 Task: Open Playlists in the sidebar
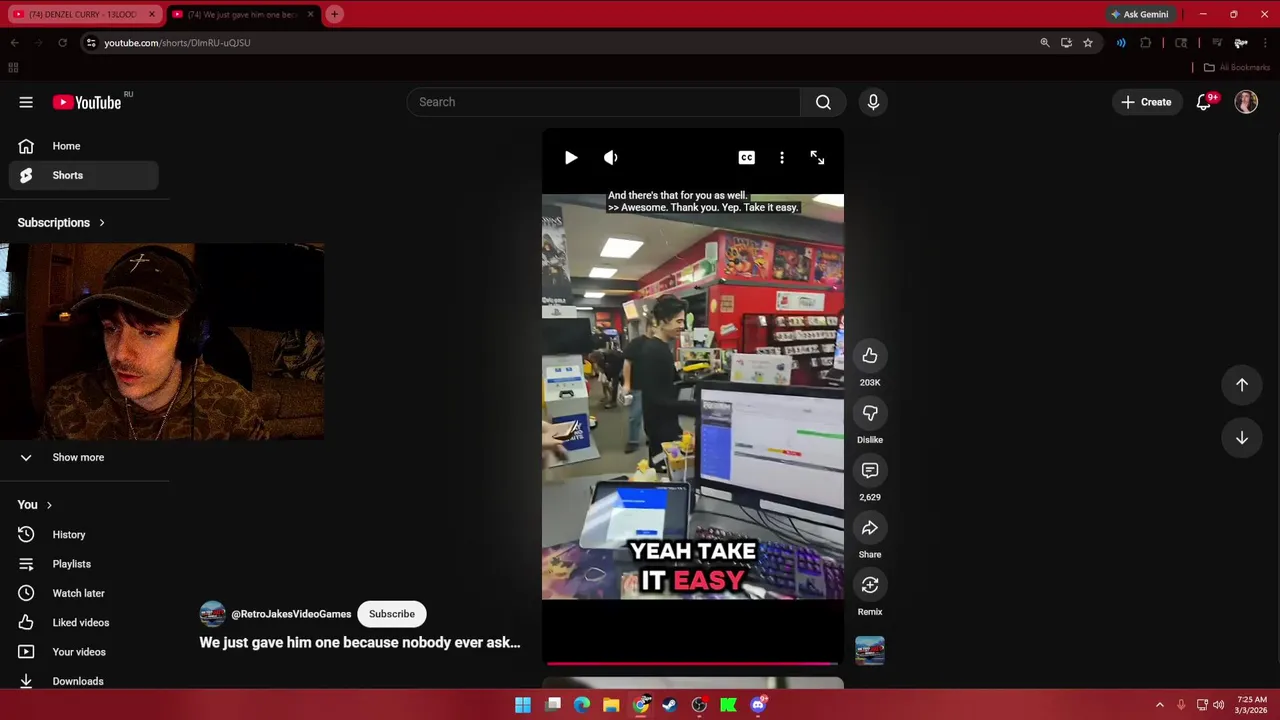[85, 564]
